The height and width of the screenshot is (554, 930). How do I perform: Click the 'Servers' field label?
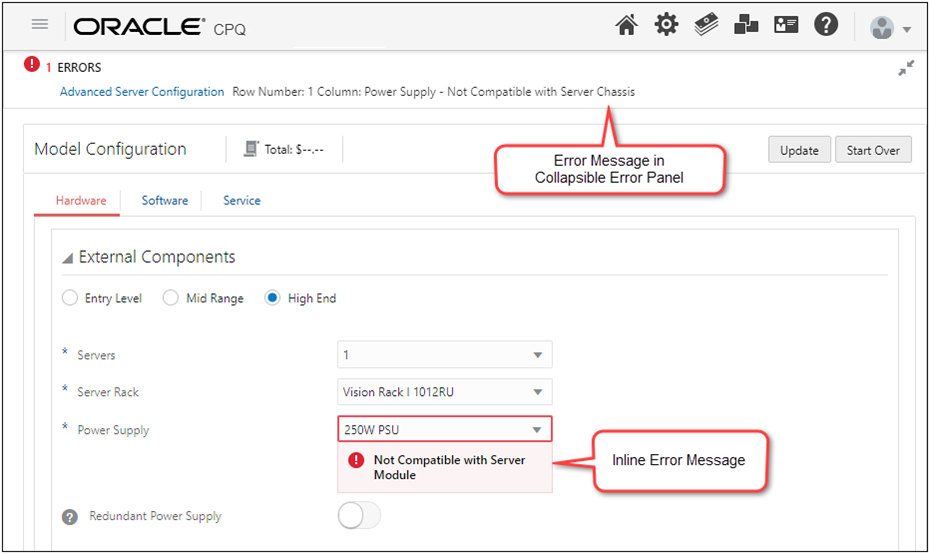(96, 355)
